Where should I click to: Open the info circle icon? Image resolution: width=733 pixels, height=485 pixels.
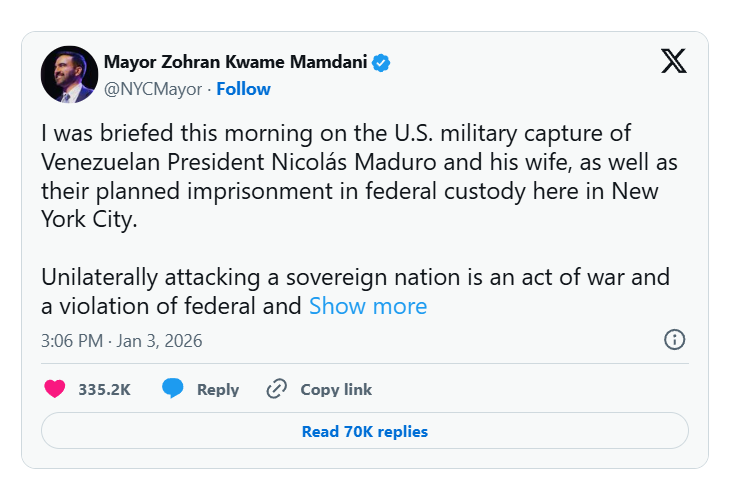coord(674,340)
